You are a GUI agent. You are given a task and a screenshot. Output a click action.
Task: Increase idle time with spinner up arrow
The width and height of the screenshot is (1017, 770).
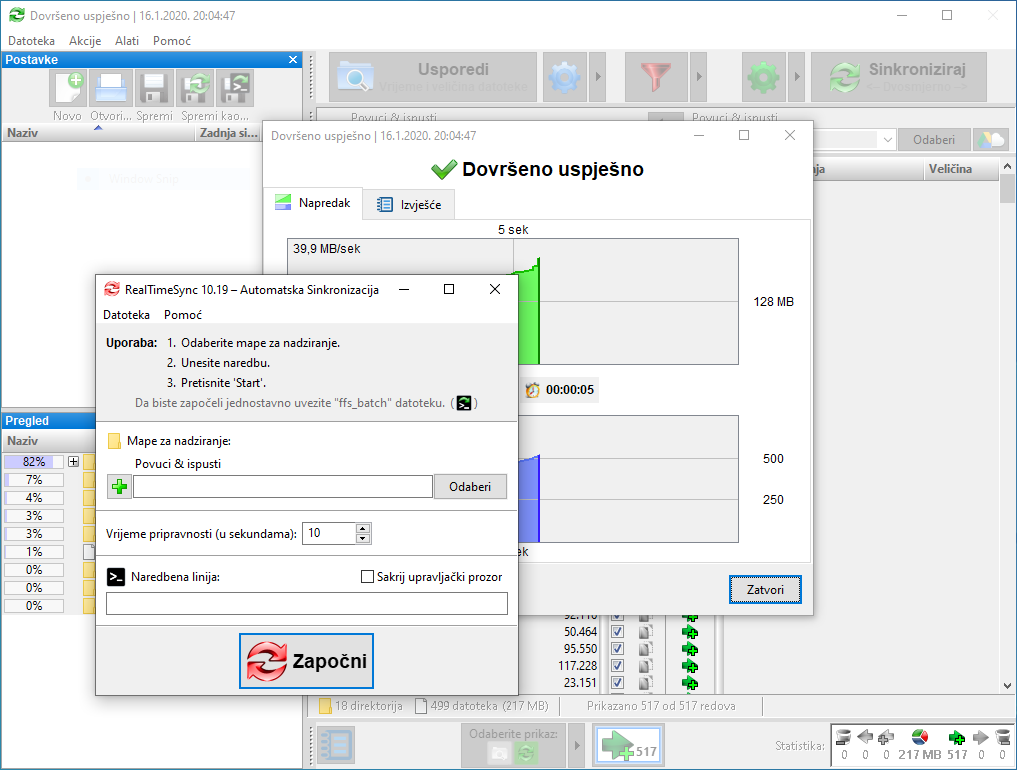(363, 528)
